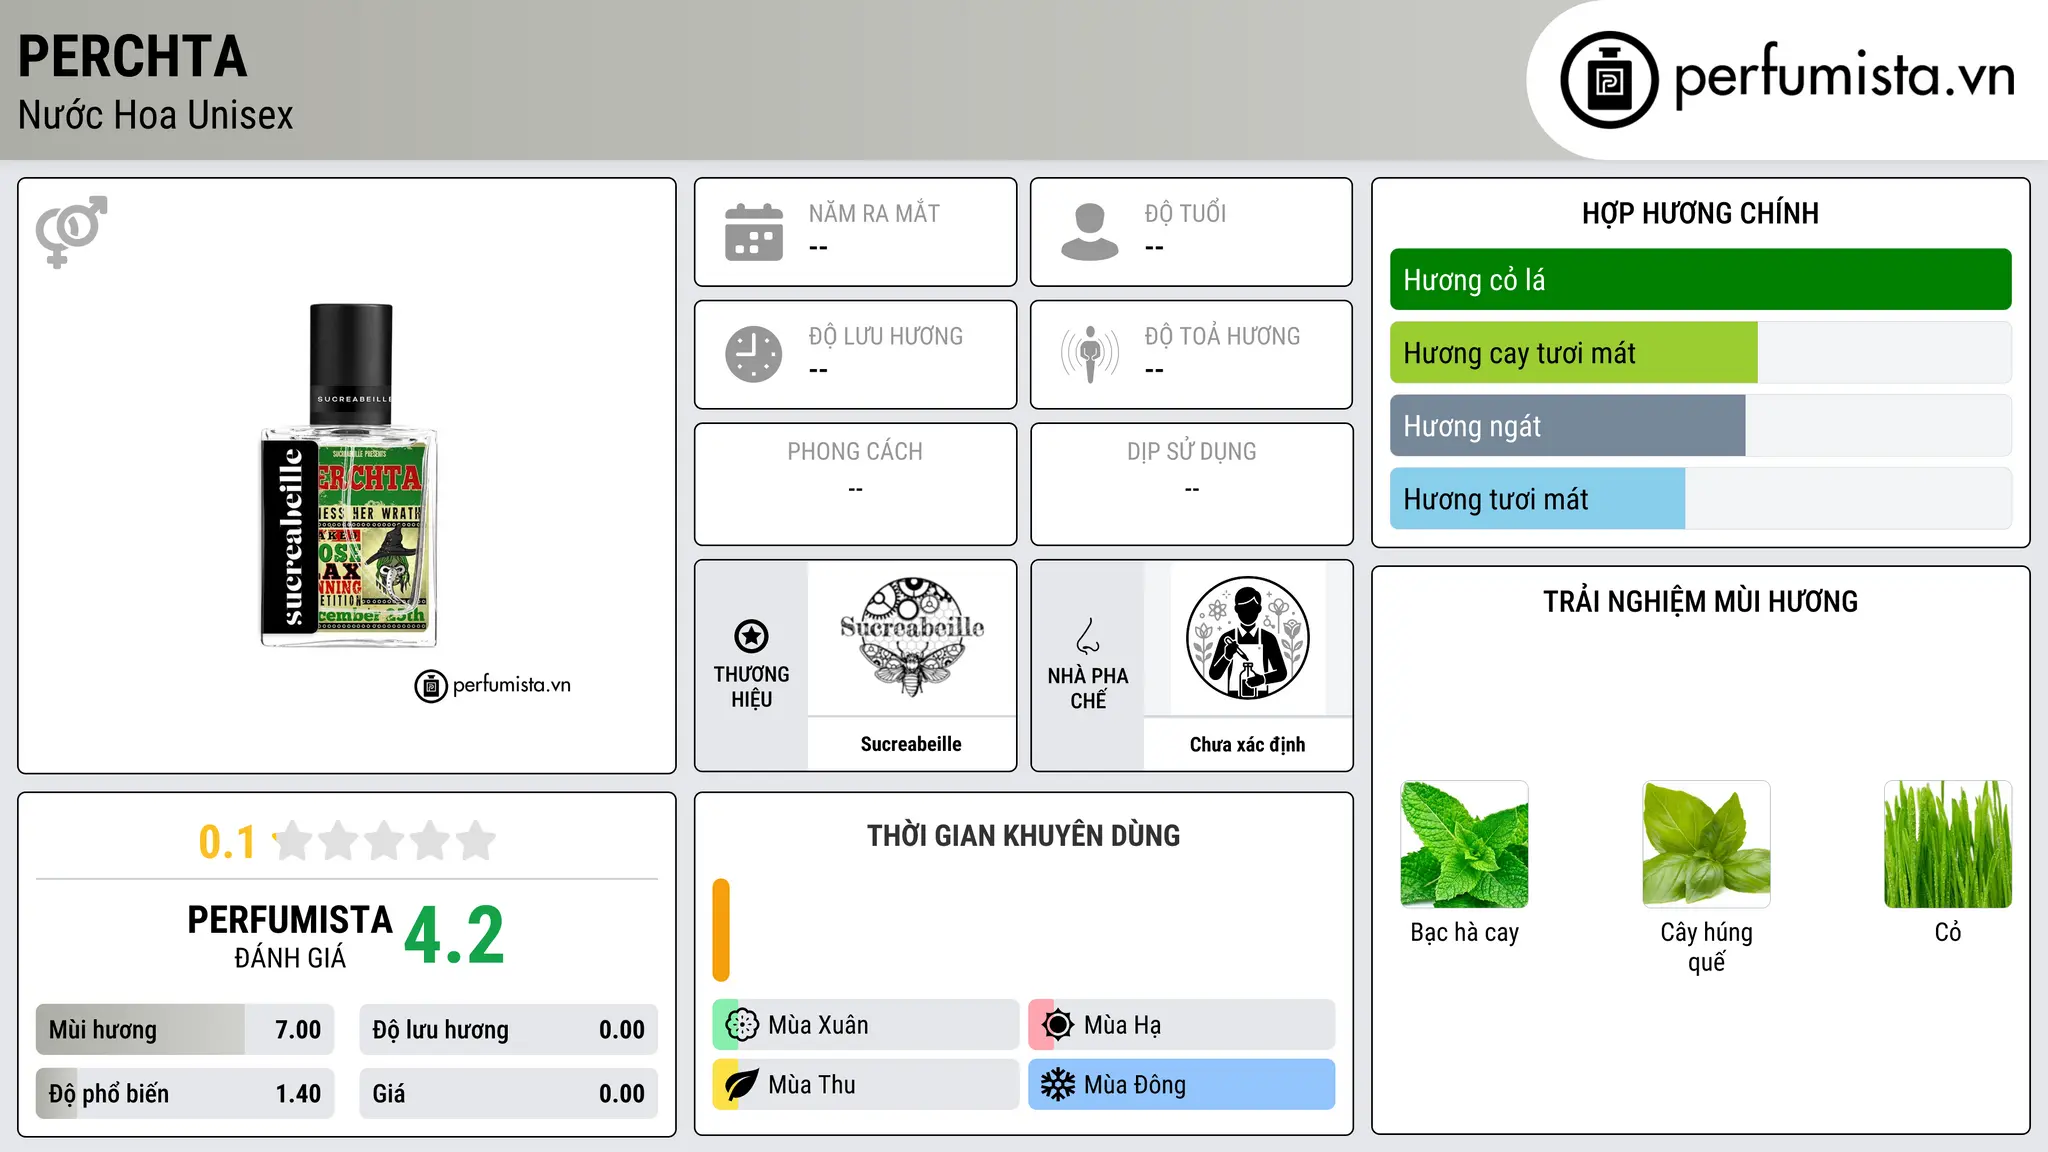
Task: Click the leaf icon for Mùa Thu
Action: click(742, 1085)
